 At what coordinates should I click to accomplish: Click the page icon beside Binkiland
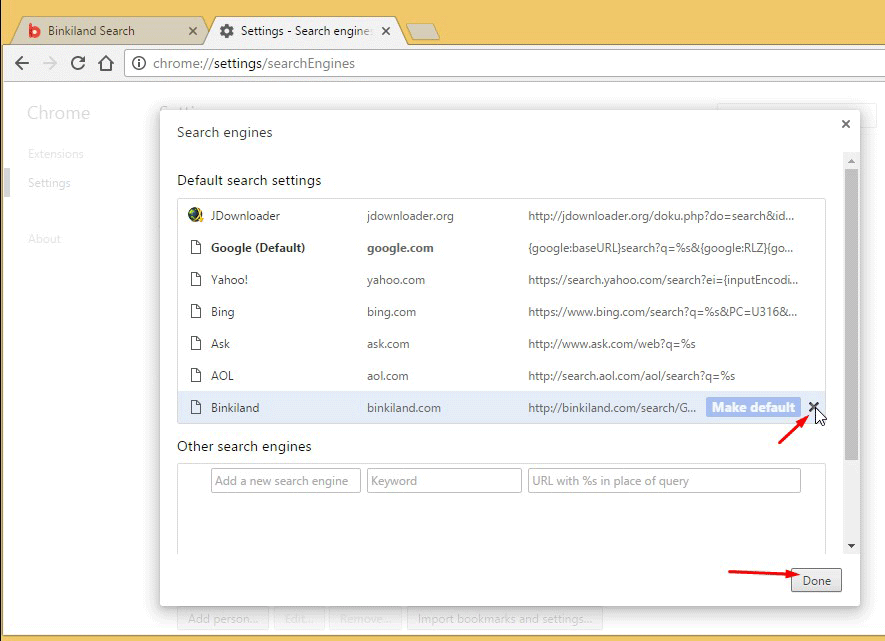196,407
